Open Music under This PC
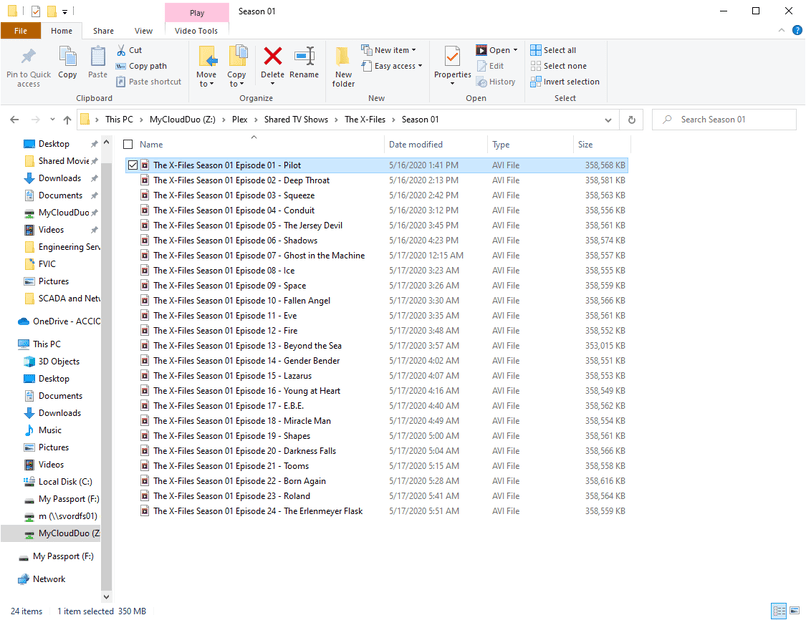Screen dimensions: 806x620 pos(50,430)
